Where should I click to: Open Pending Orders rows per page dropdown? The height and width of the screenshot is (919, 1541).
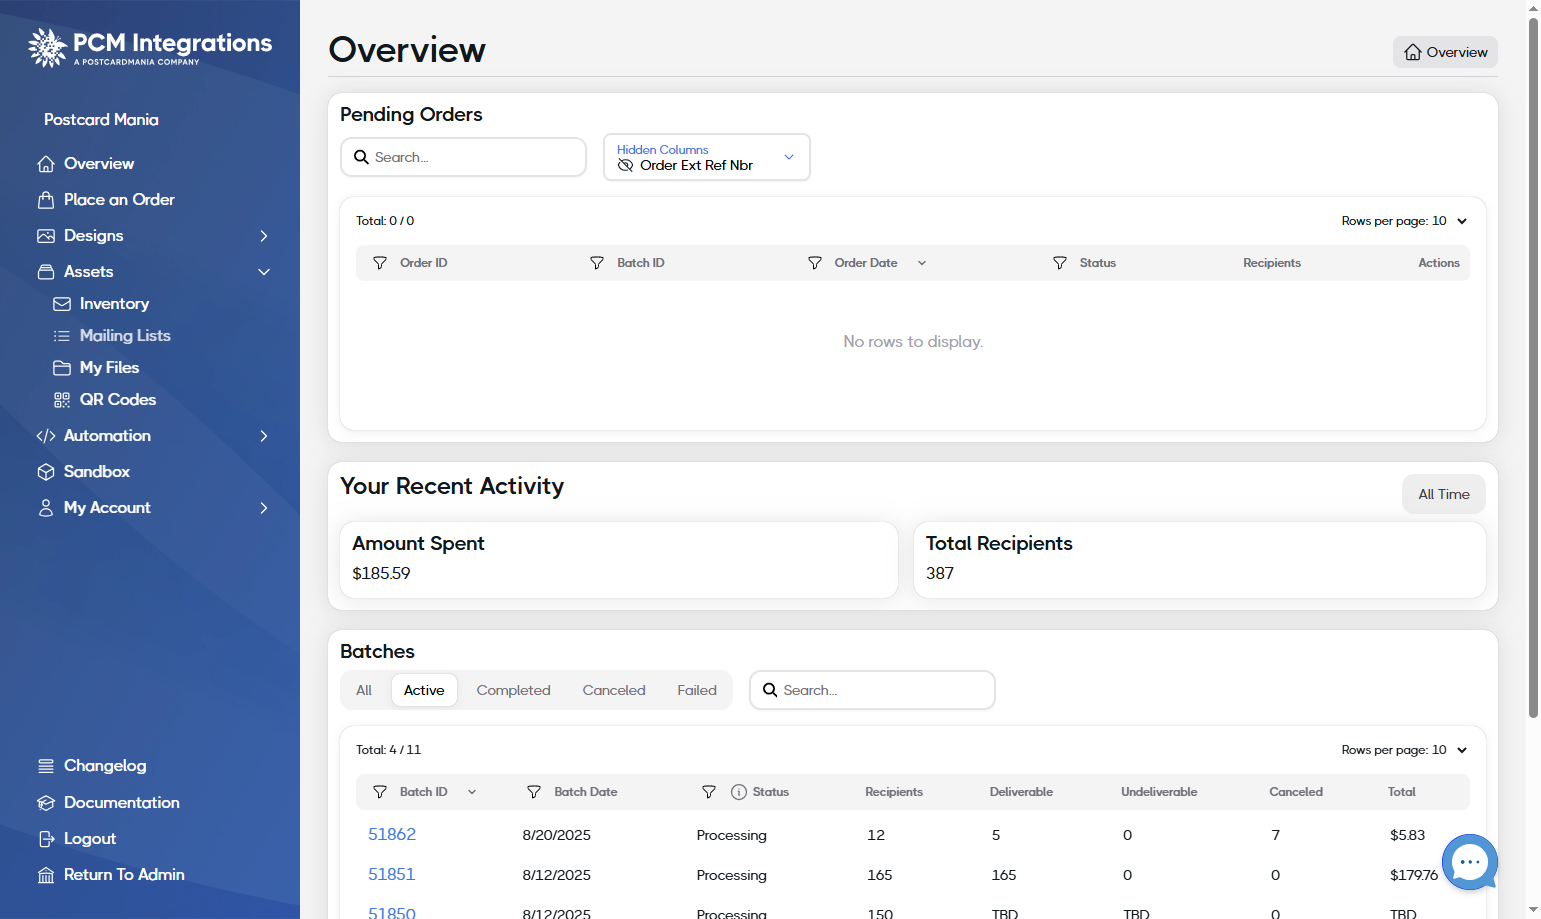(1404, 221)
